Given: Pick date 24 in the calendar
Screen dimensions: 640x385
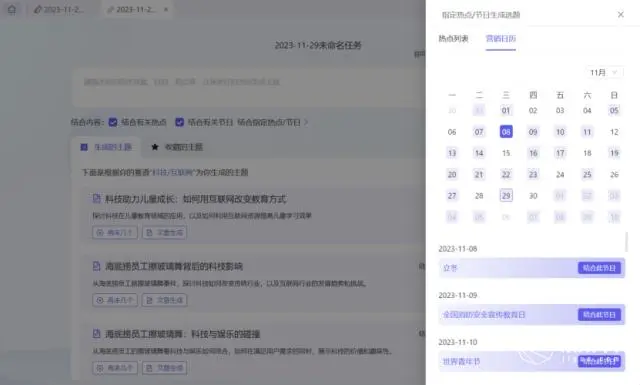Looking at the screenshot, I should (x=560, y=174).
